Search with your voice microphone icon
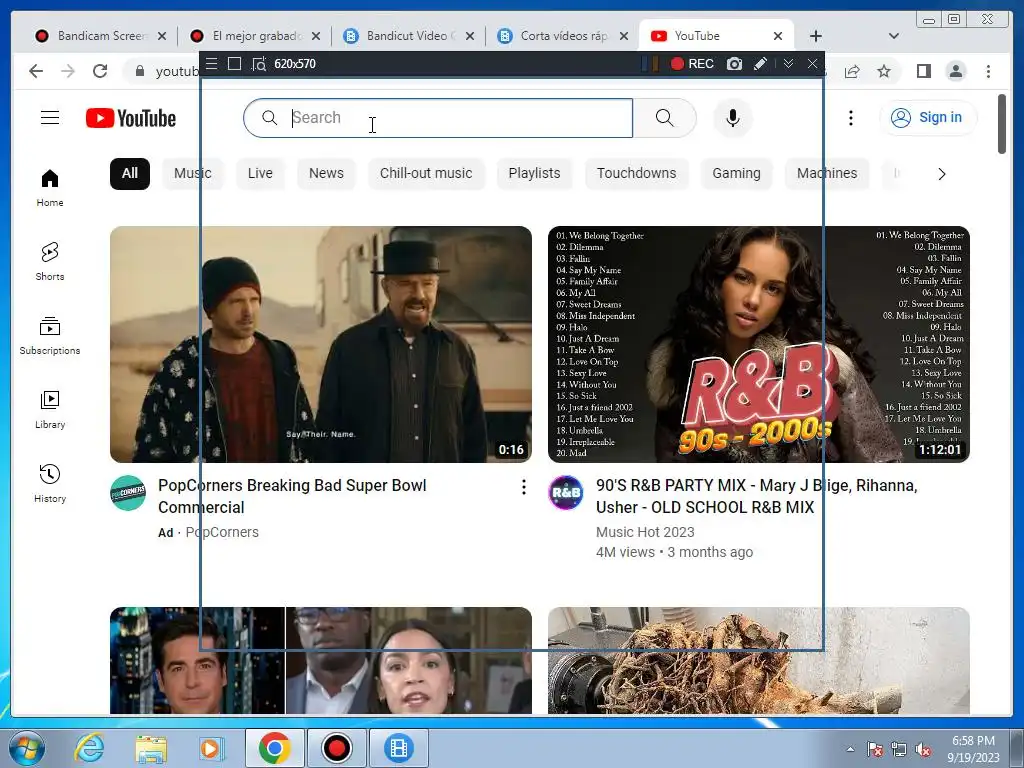Screen dimensions: 1024x768 733,118
